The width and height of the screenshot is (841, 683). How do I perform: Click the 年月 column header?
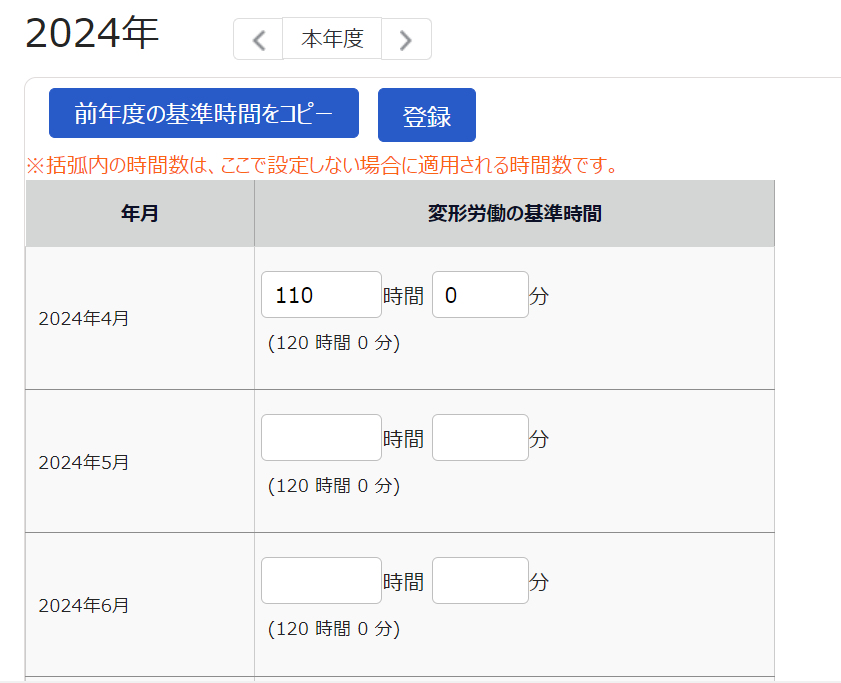(140, 214)
